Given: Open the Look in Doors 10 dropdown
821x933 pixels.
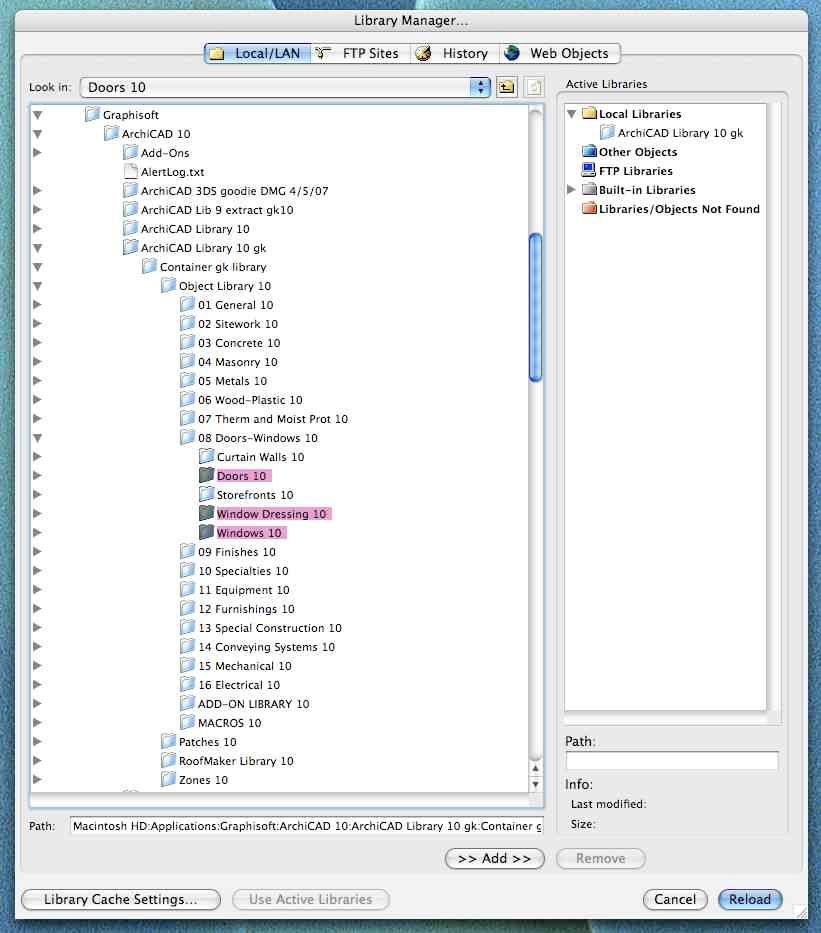Looking at the screenshot, I should coord(286,87).
